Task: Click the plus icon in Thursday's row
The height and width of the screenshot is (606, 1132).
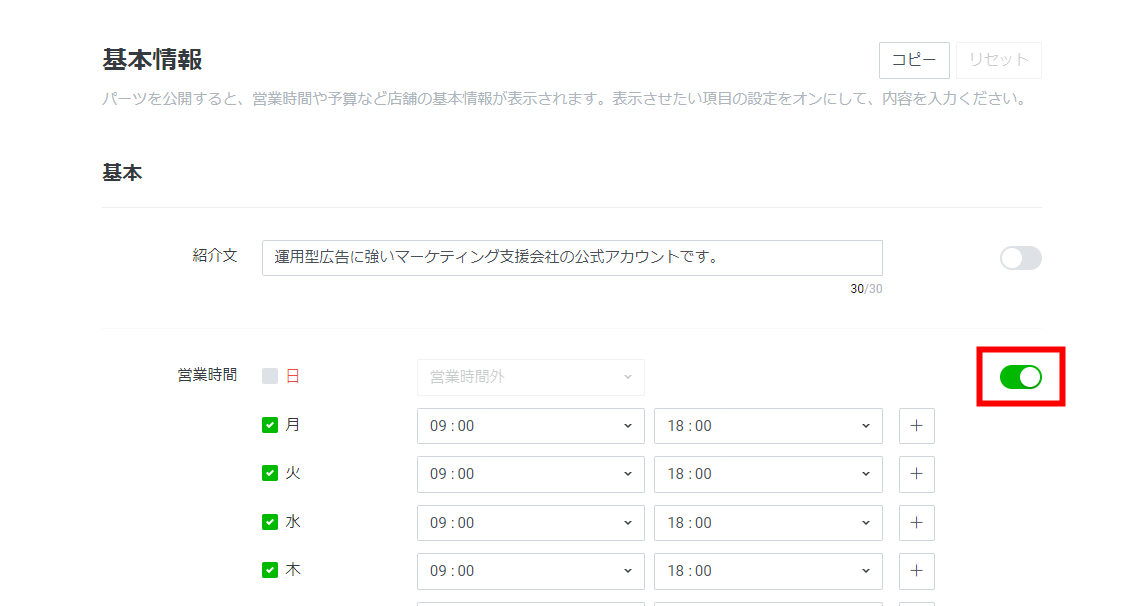Action: coord(916,570)
